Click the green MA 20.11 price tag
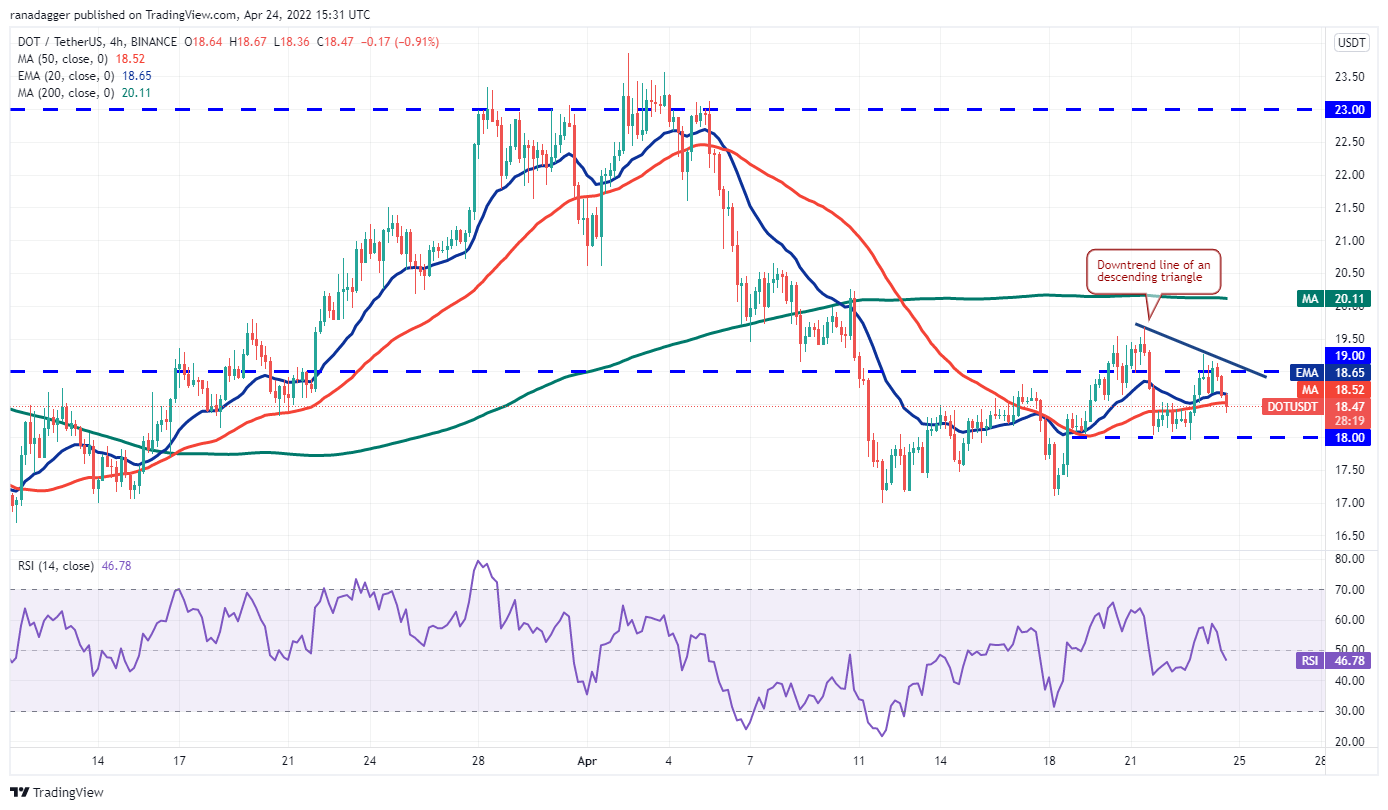This screenshot has width=1388, height=810. (1337, 297)
